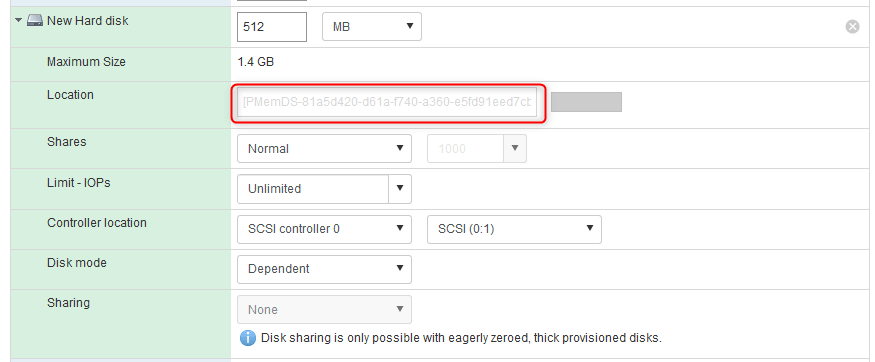Open the Disk mode Dependent dropdown
The width and height of the screenshot is (875, 362).
click(324, 269)
